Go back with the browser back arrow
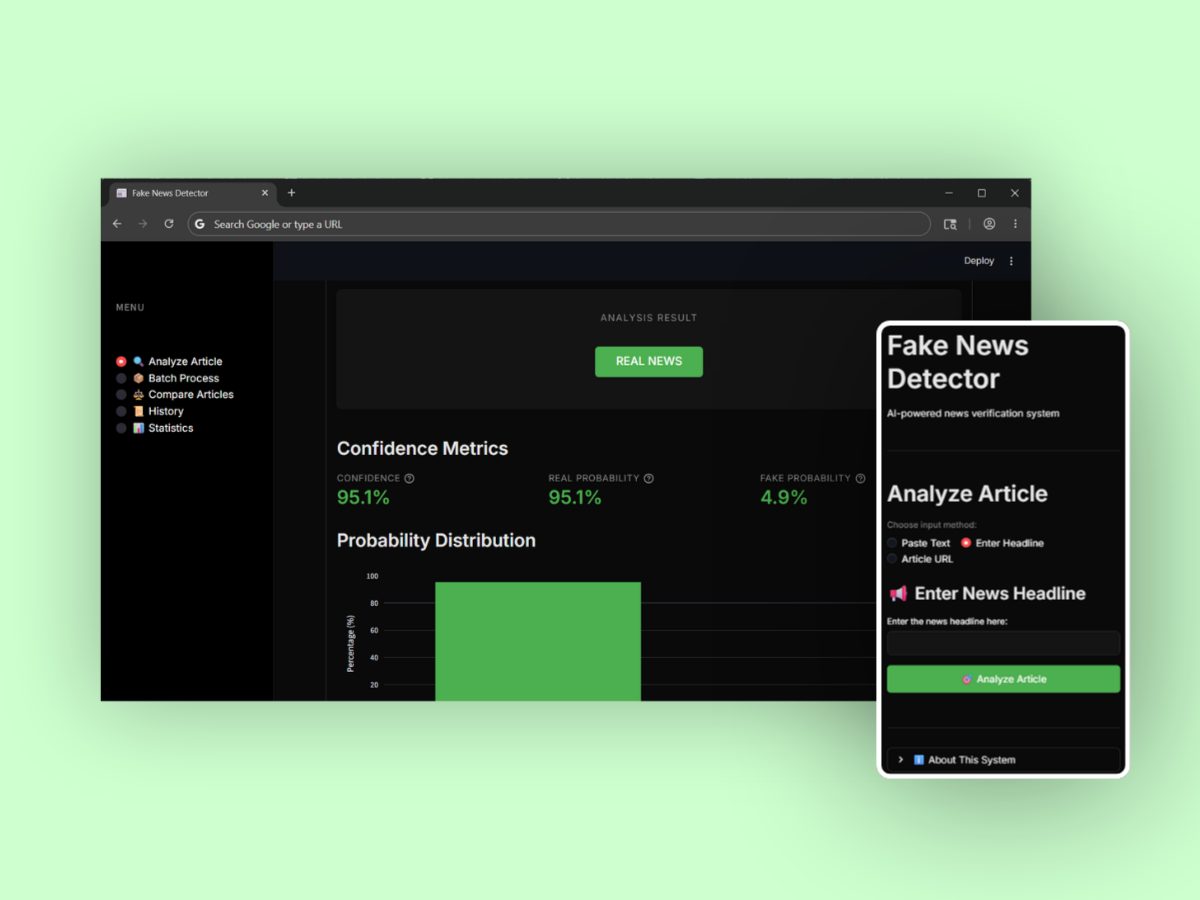Viewport: 1200px width, 900px height. click(117, 224)
